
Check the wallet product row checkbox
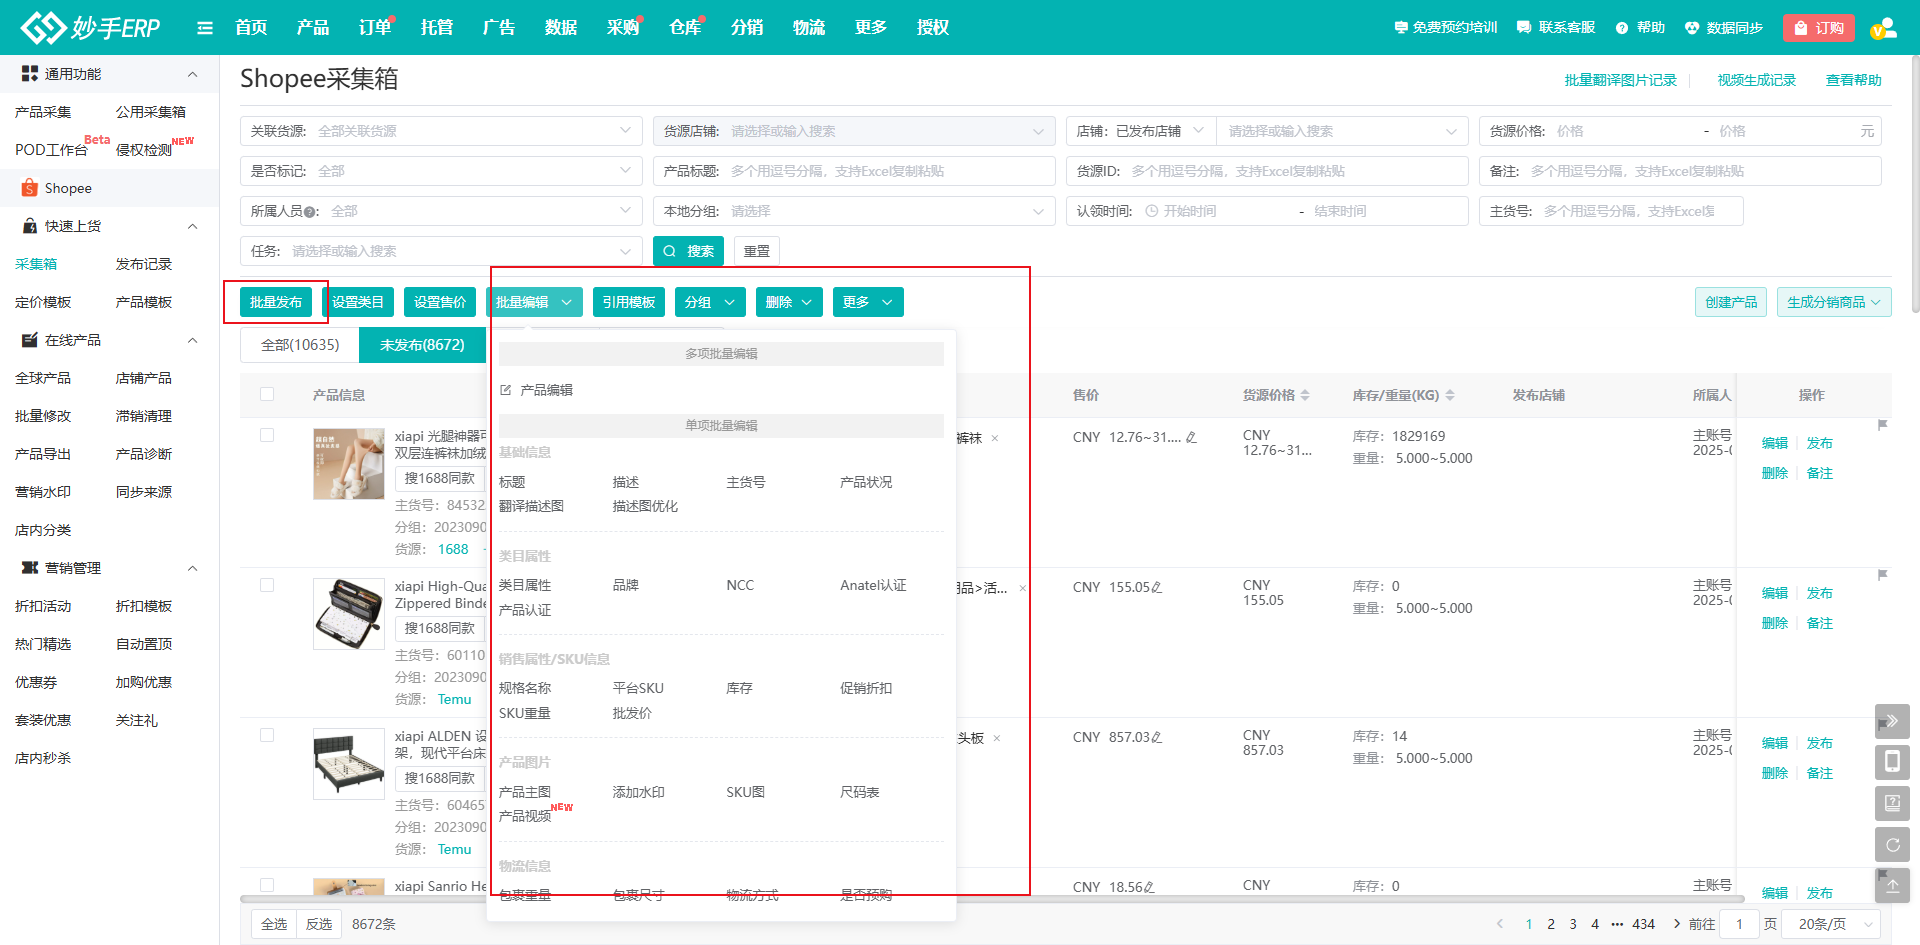pyautogui.click(x=267, y=585)
